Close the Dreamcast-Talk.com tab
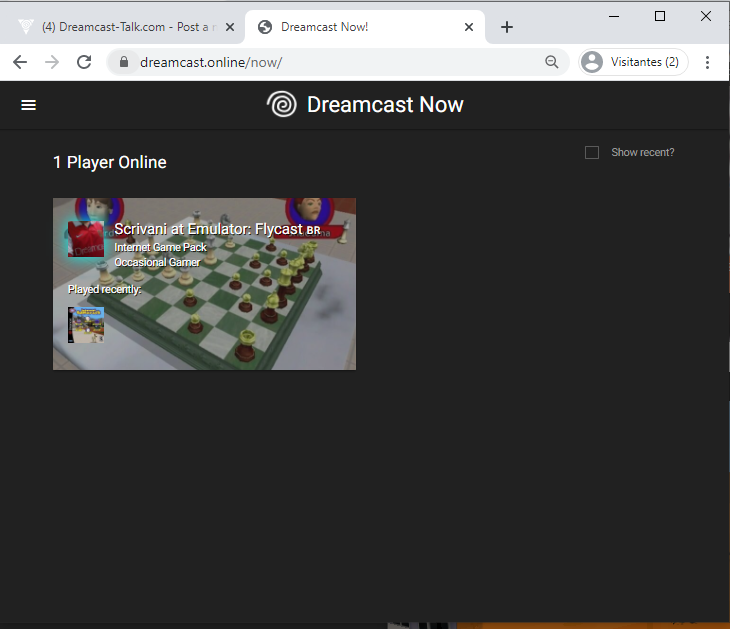Viewport: 730px width, 629px height. (230, 27)
